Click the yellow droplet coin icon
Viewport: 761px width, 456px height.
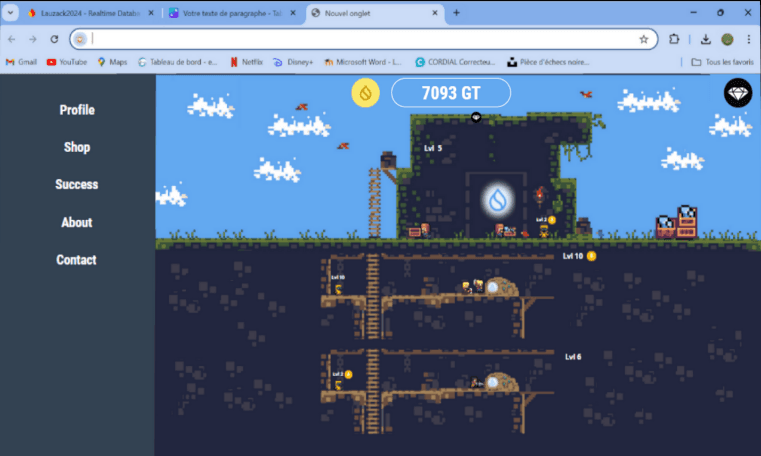[365, 94]
